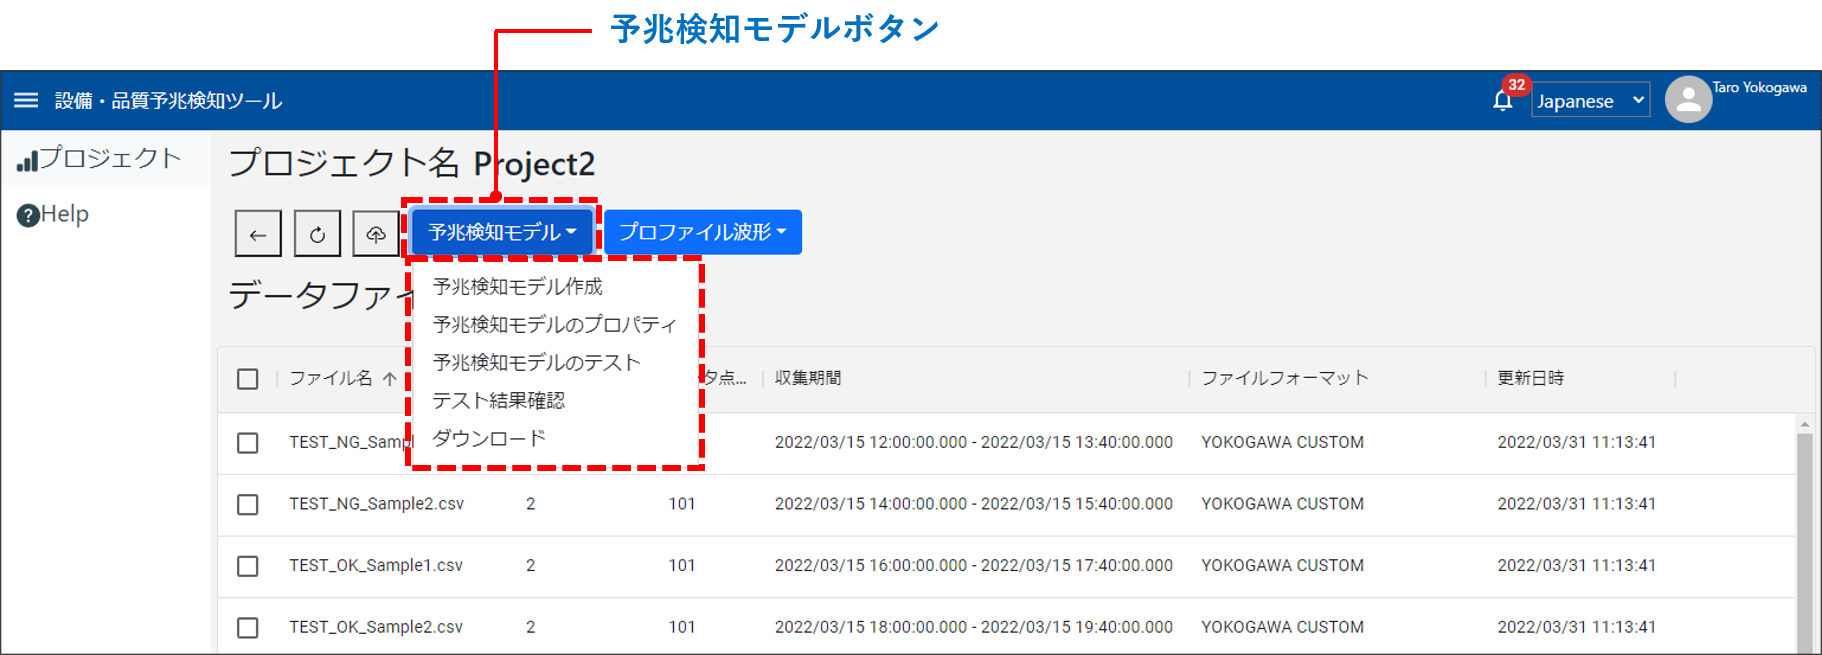Click the 設備・品質予兆検知ツール app title
This screenshot has height=655, width=1822.
168,101
